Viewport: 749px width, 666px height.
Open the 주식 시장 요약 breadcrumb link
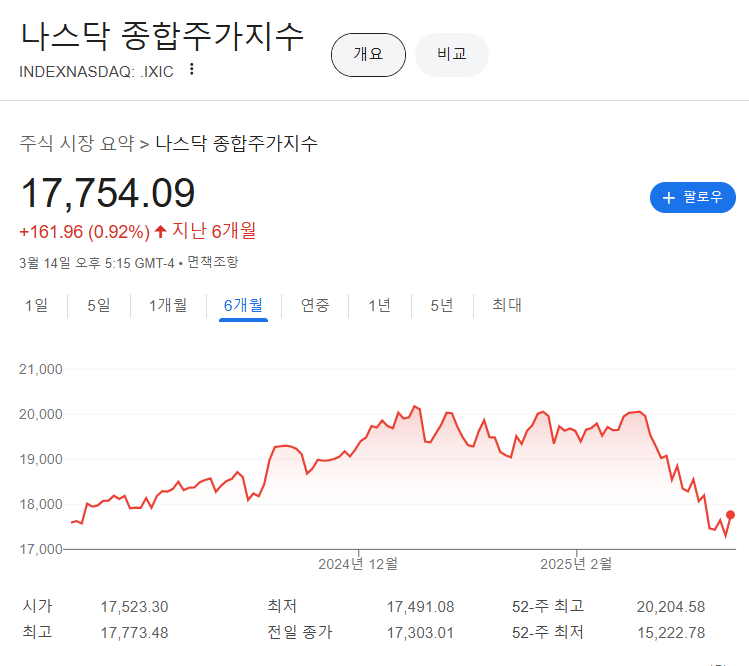[76, 143]
